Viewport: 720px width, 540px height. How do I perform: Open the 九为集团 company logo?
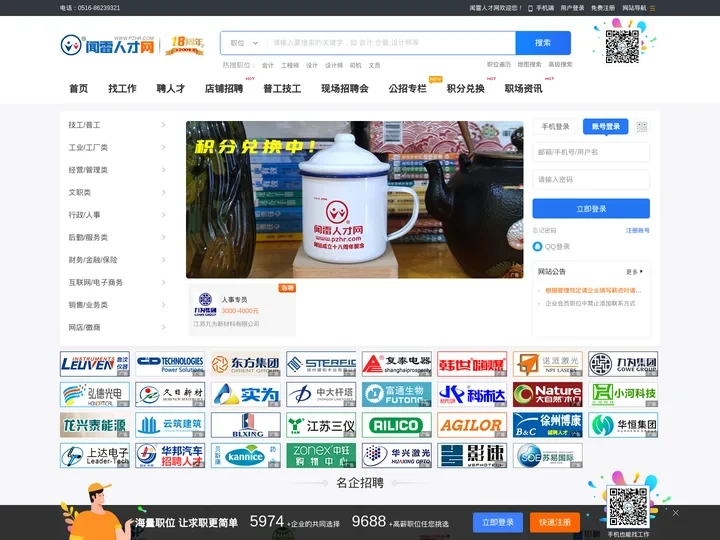623,364
